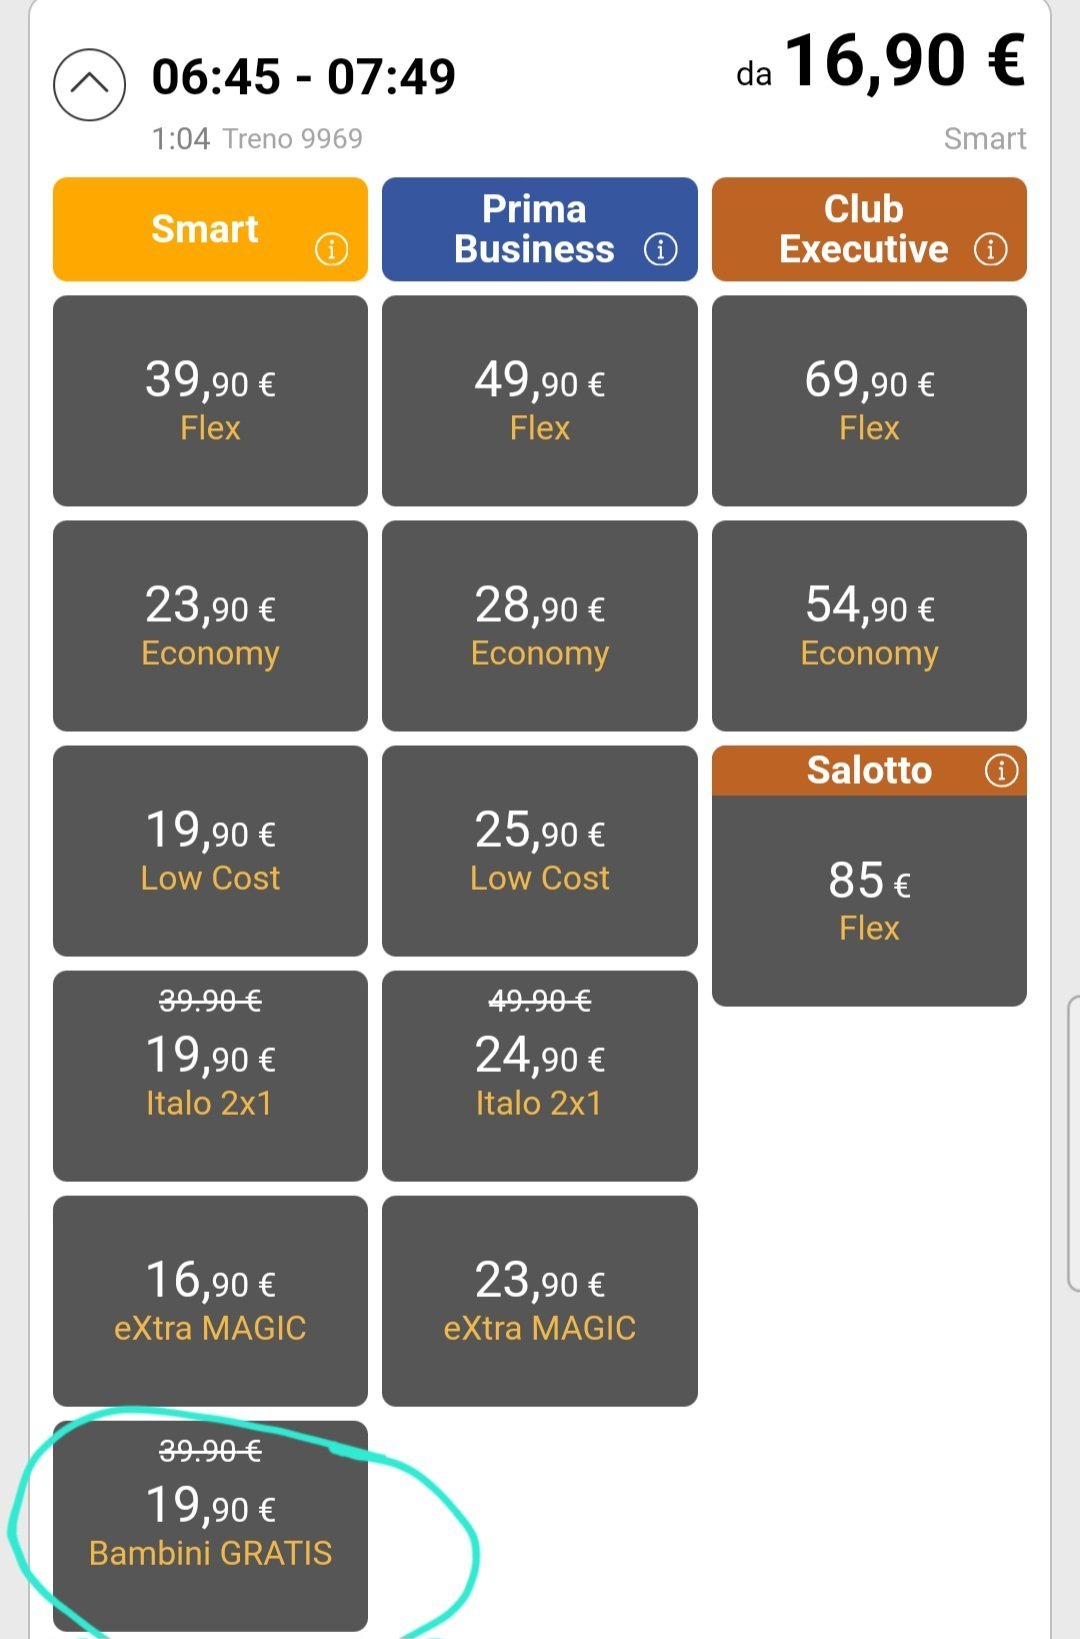
Task: Select Prima Business Economy fare 28,90 €
Action: coord(539,626)
